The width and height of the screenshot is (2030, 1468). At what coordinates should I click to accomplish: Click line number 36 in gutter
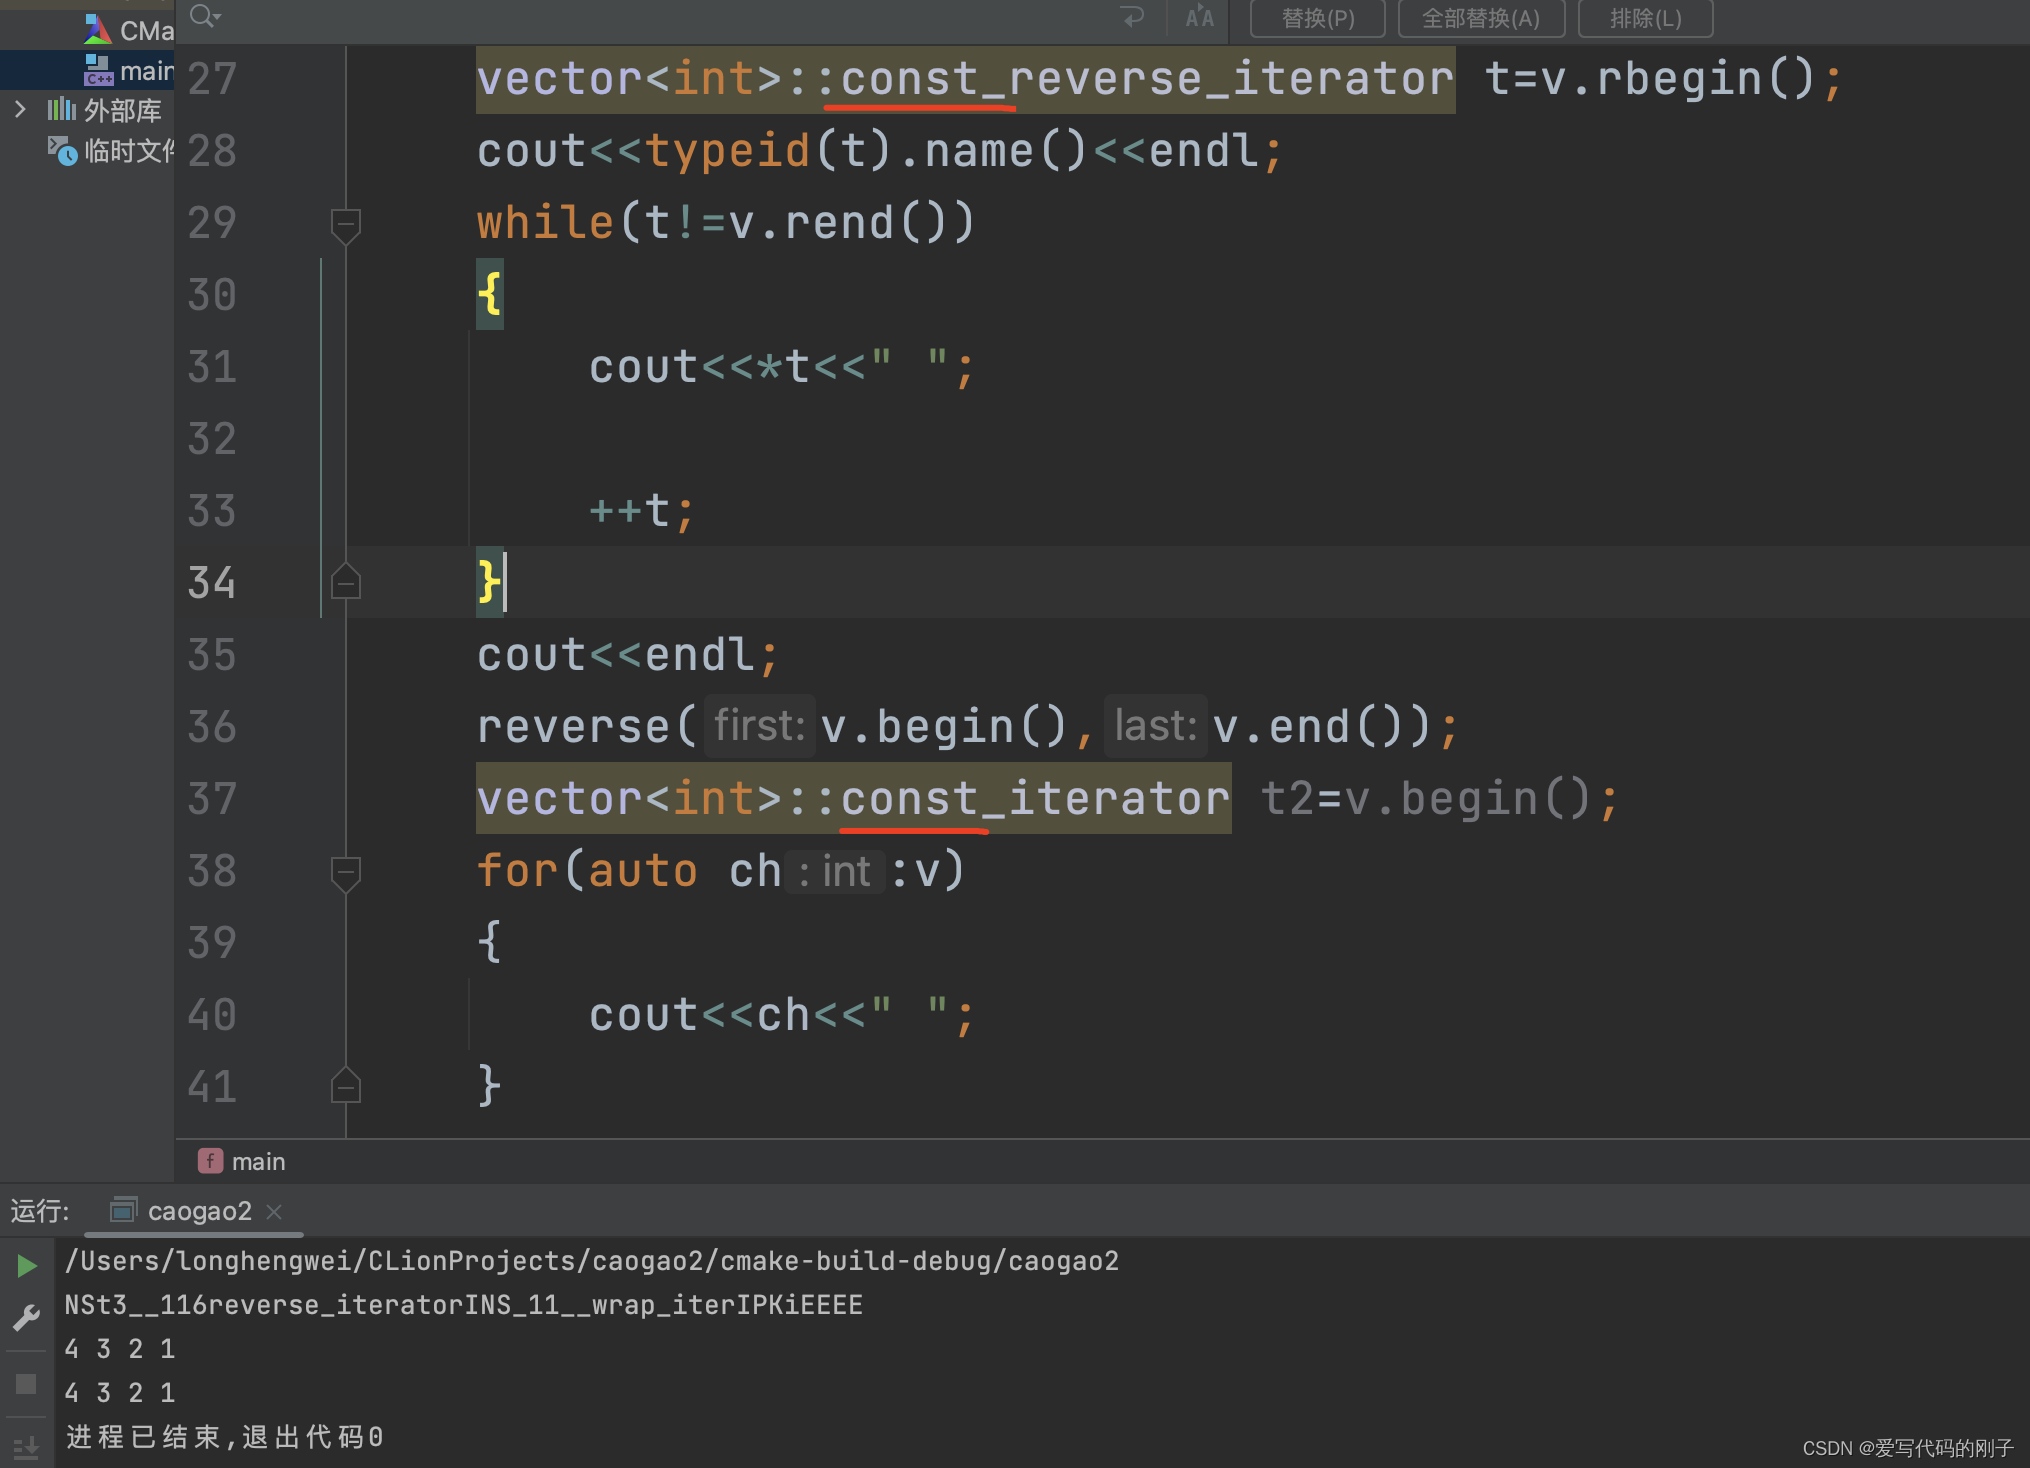pyautogui.click(x=212, y=727)
